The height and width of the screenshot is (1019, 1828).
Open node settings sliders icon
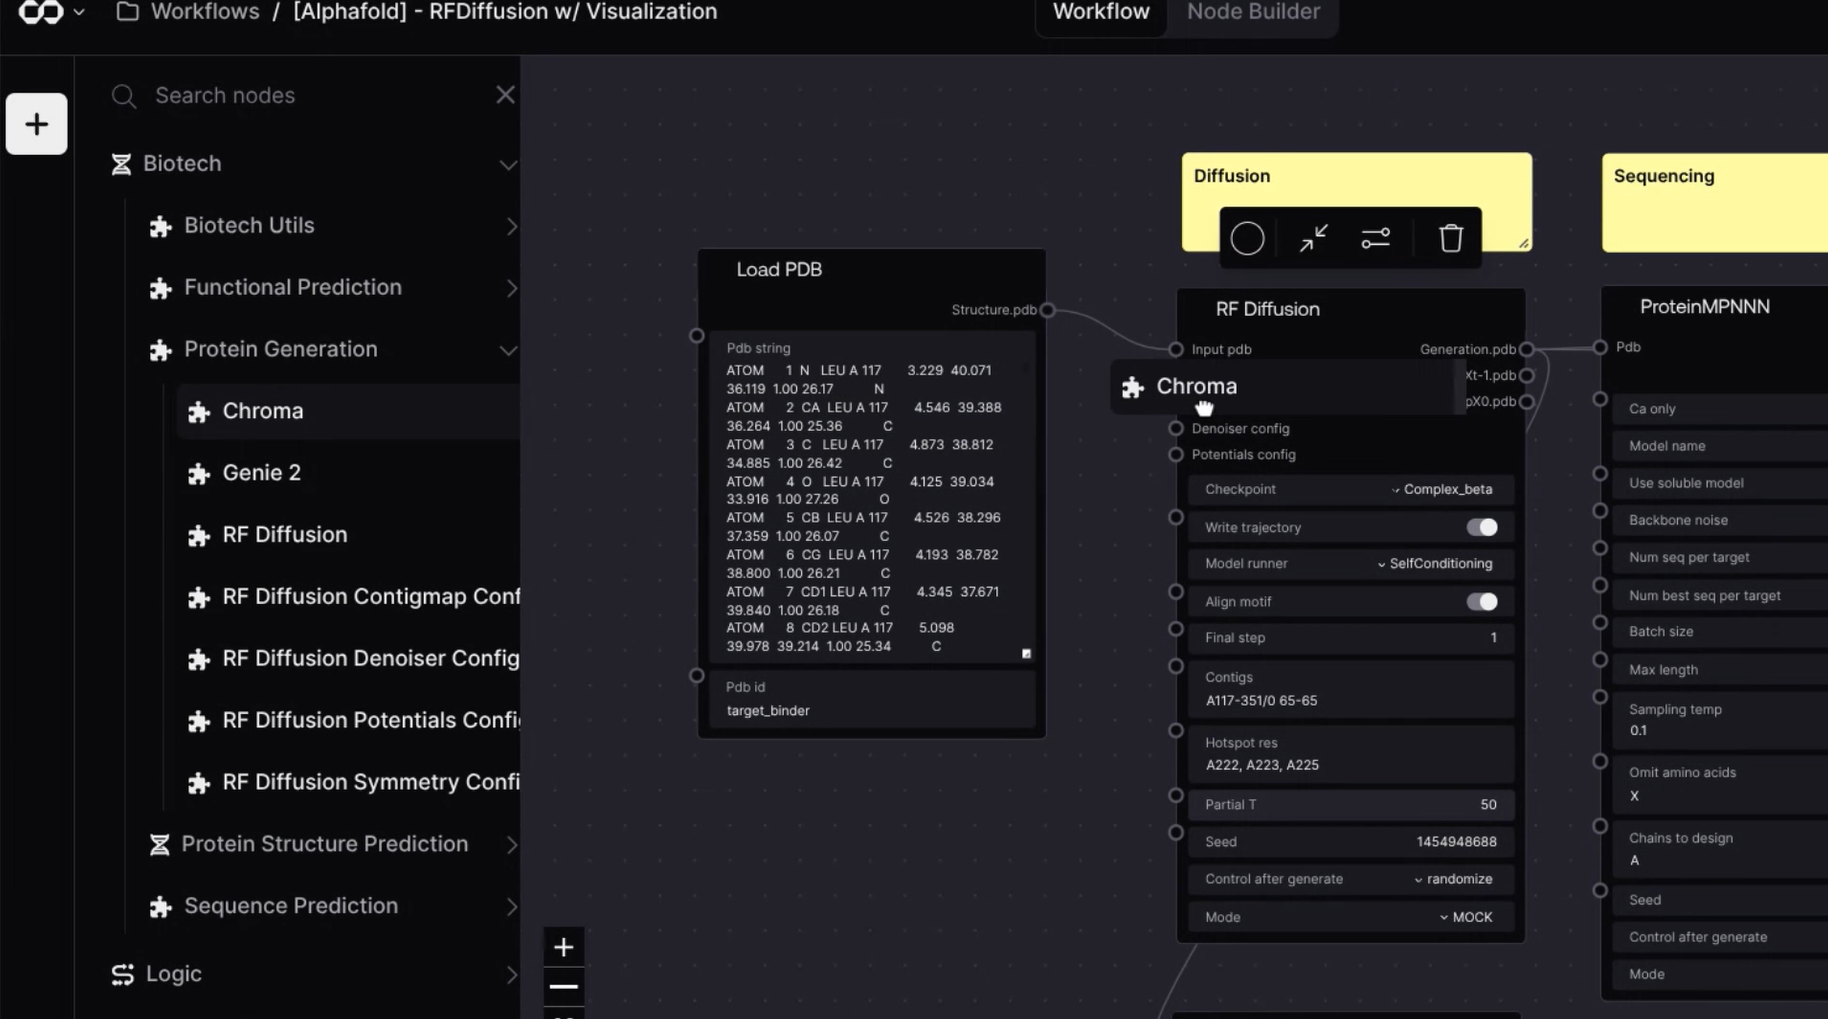(1376, 238)
